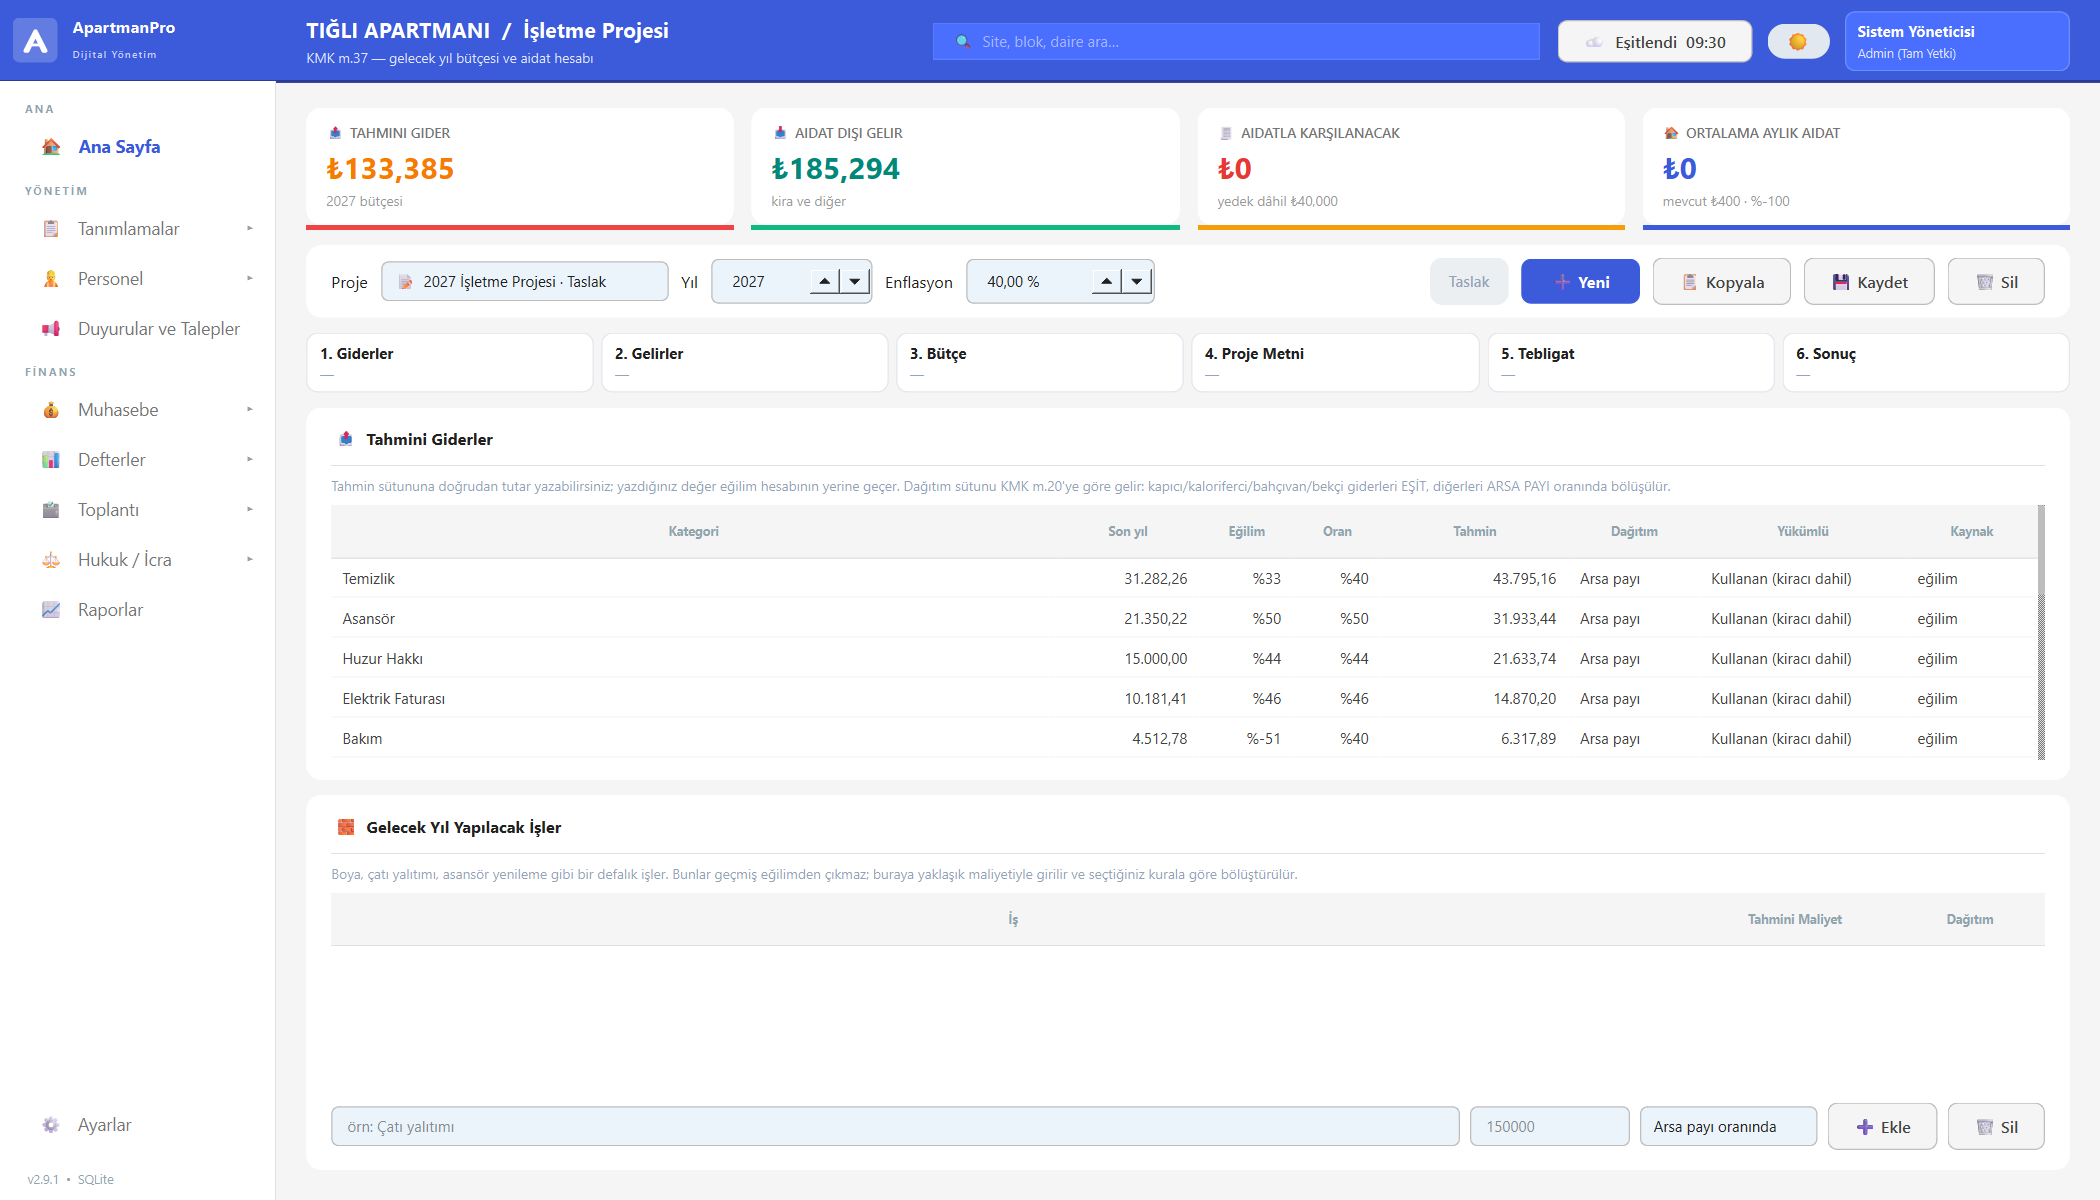
Task: Click the plus icon on Ekle button
Action: click(x=1865, y=1127)
